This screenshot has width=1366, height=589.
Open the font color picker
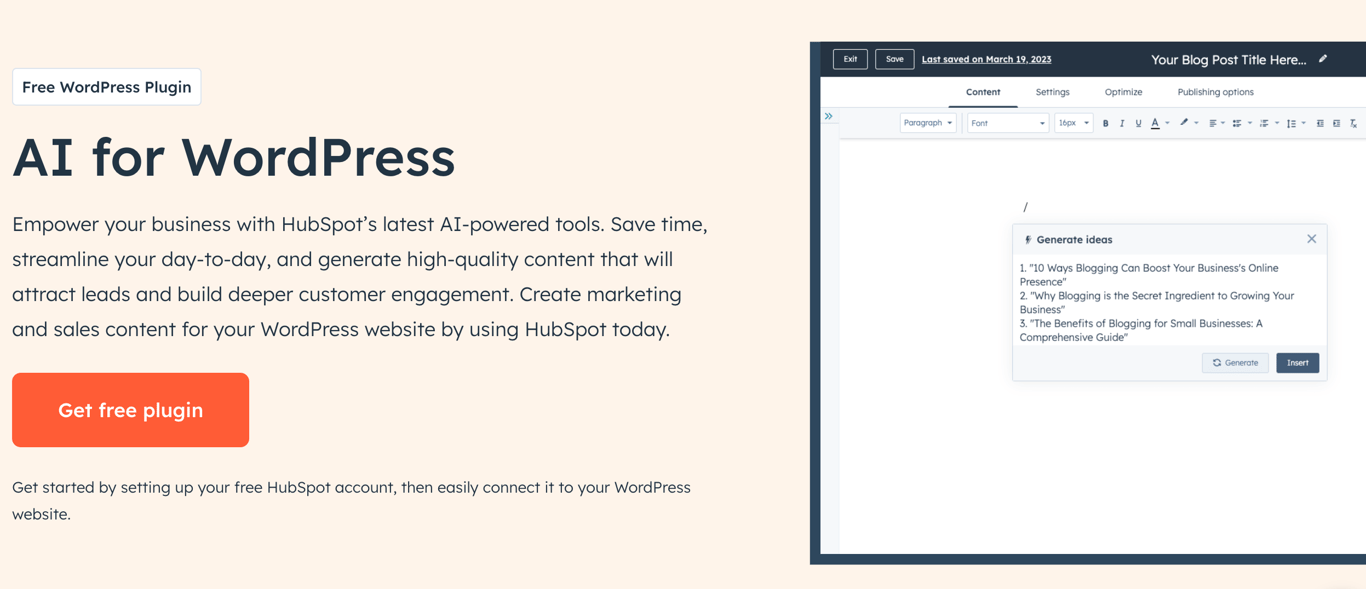tap(1155, 122)
